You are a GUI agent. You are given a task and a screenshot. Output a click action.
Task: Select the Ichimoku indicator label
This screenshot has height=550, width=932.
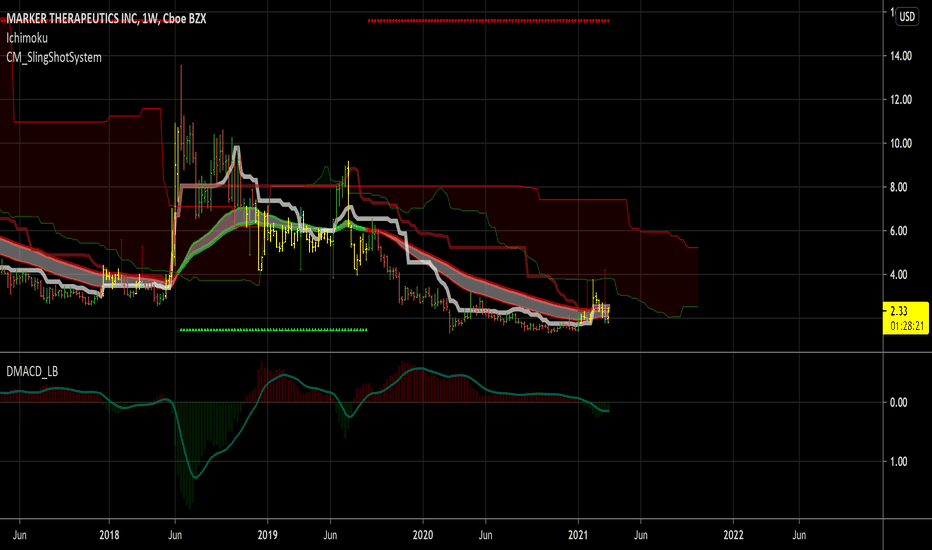pos(27,38)
